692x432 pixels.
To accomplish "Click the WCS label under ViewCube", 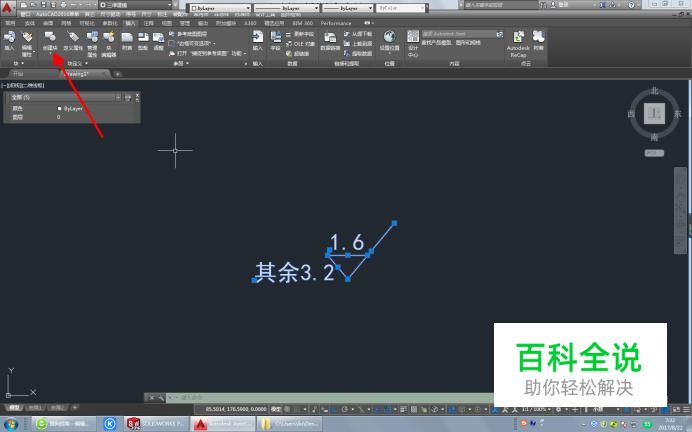I will point(654,153).
